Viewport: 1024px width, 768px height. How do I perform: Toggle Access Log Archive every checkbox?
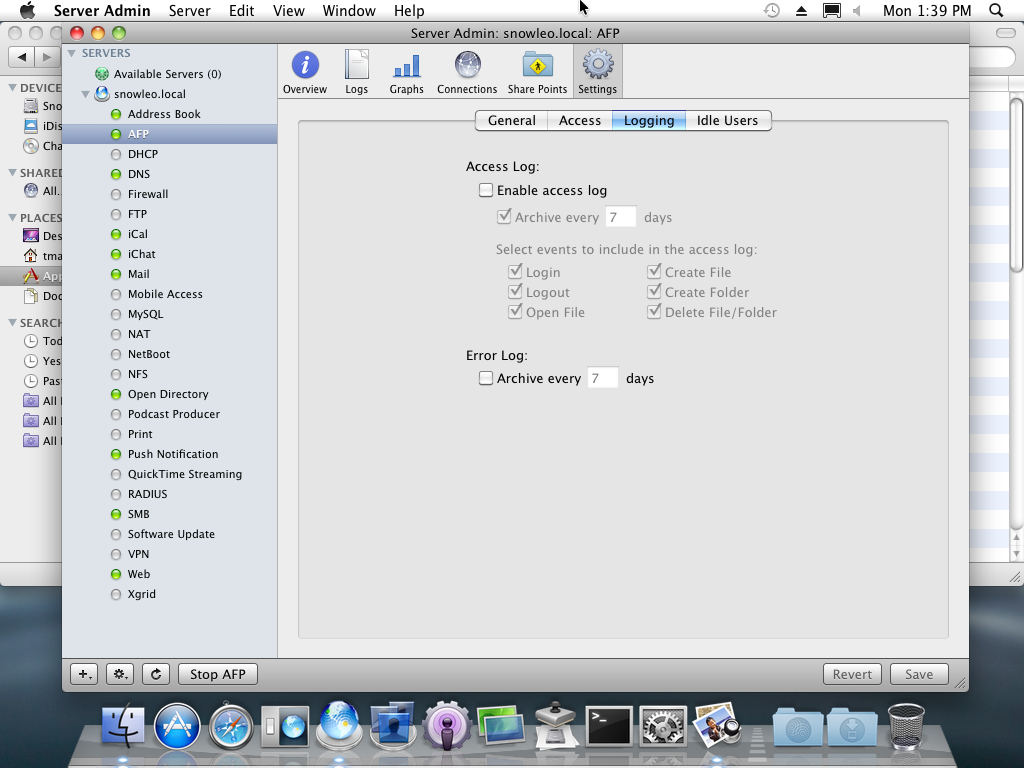[x=504, y=217]
